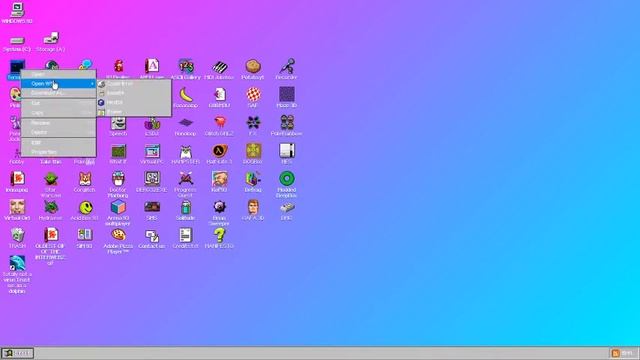Choose Edit in the context menu
Viewport: 640px width, 360px height.
click(x=58, y=143)
